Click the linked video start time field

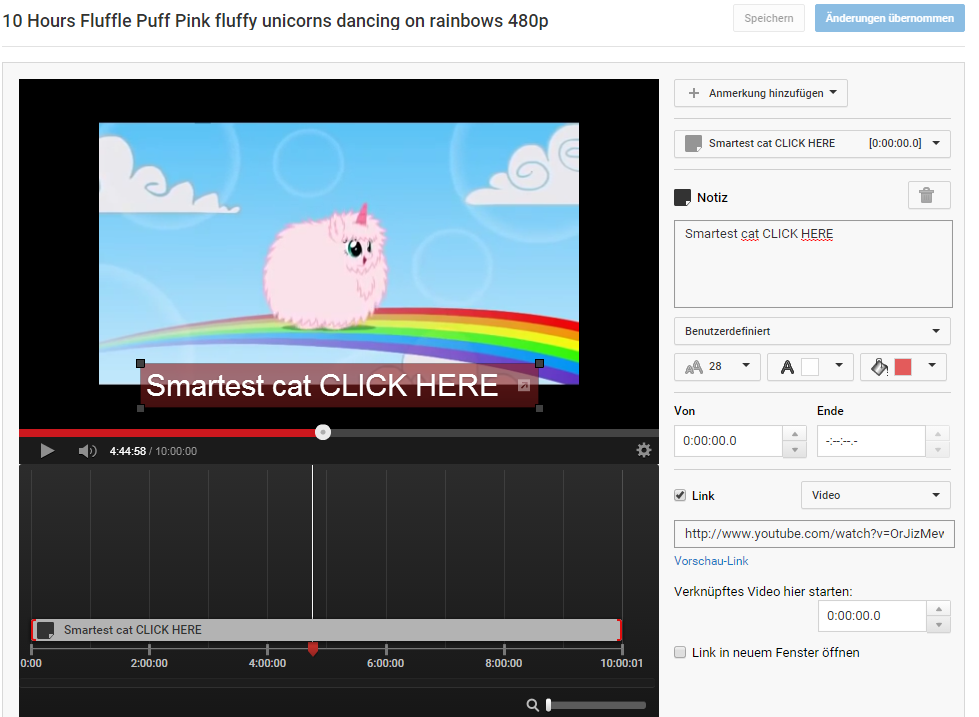point(872,616)
